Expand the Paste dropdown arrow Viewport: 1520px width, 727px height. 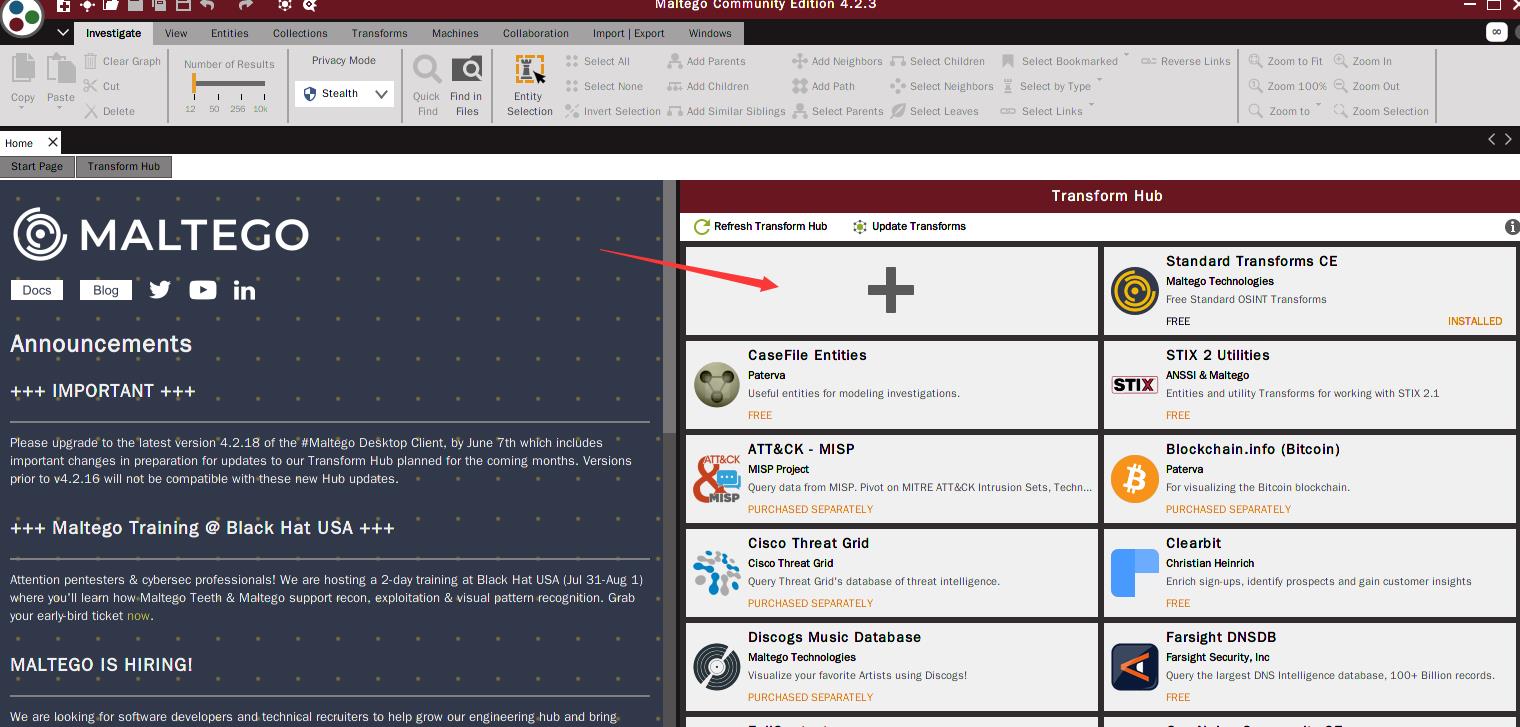(x=60, y=109)
